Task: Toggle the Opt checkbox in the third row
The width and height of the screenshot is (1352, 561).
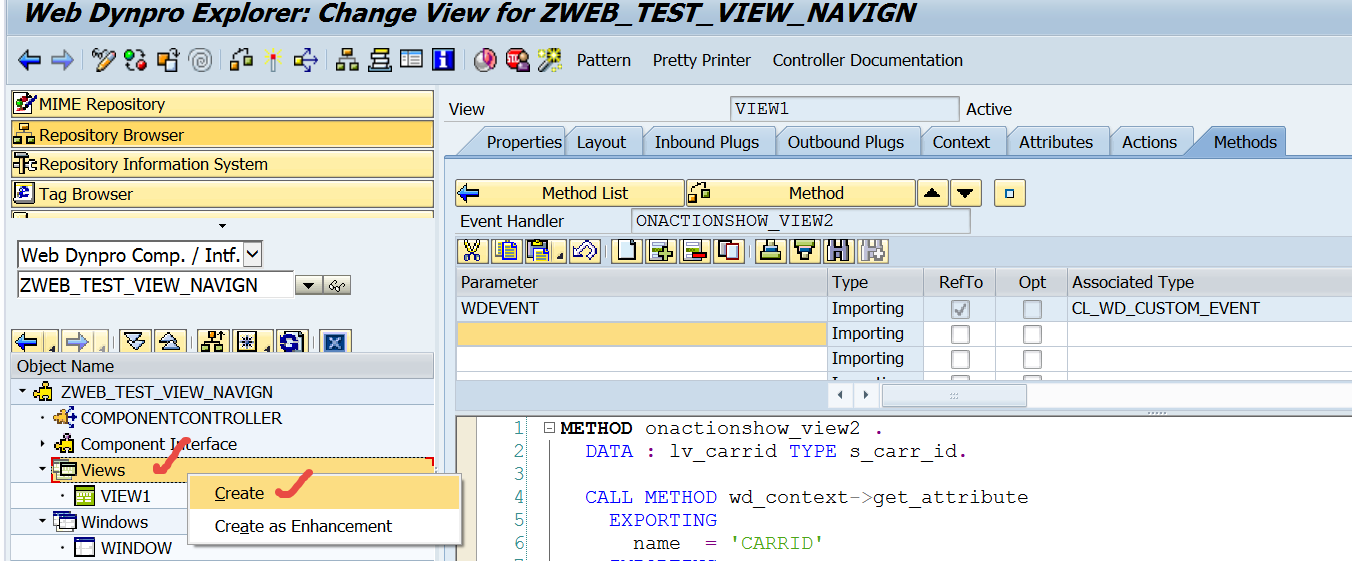Action: [x=1032, y=359]
